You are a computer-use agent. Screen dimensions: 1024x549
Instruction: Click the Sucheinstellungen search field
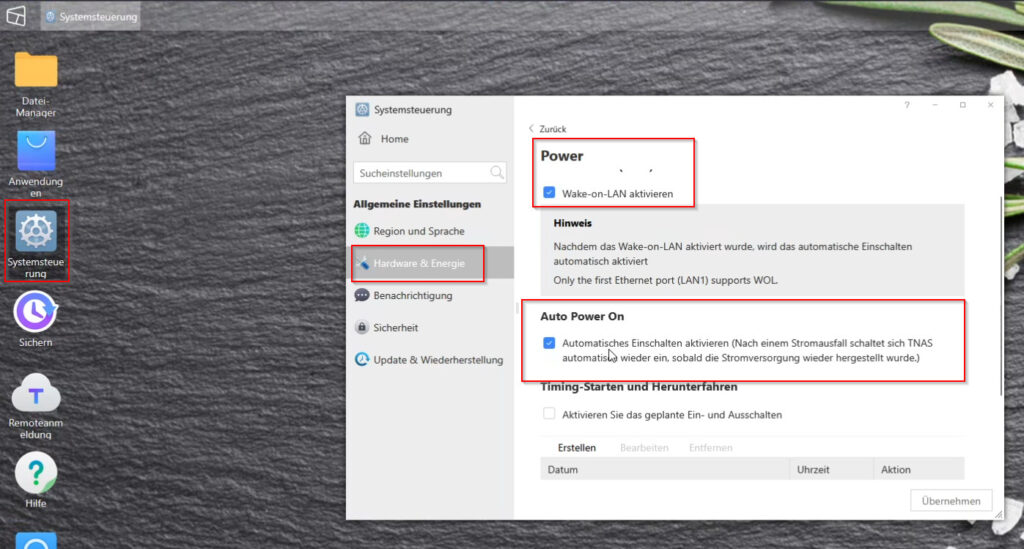coord(420,173)
